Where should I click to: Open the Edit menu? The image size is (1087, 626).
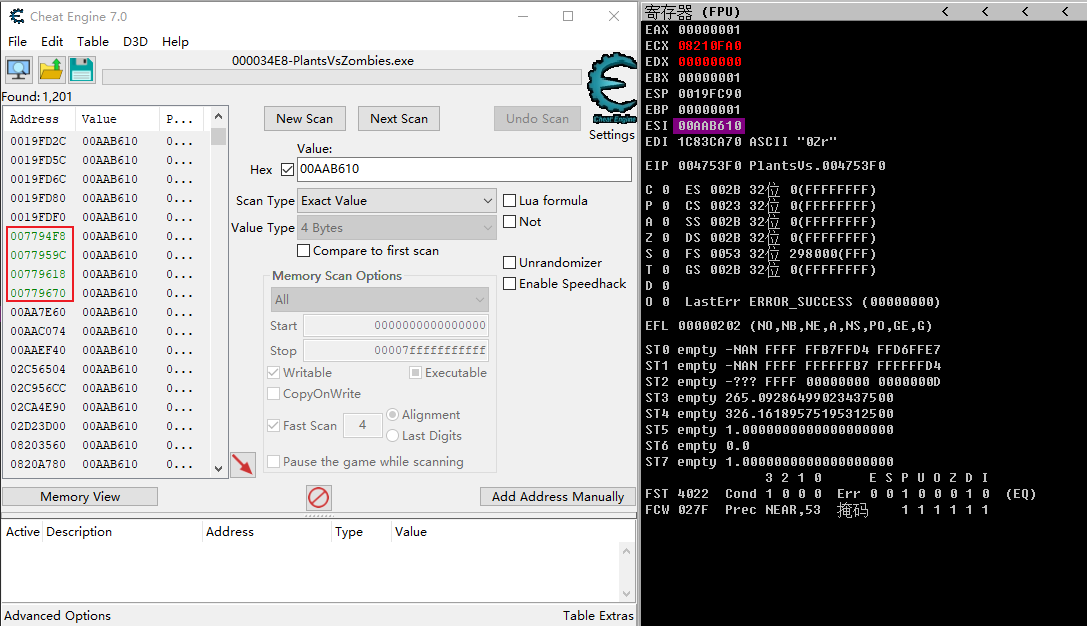[x=52, y=42]
